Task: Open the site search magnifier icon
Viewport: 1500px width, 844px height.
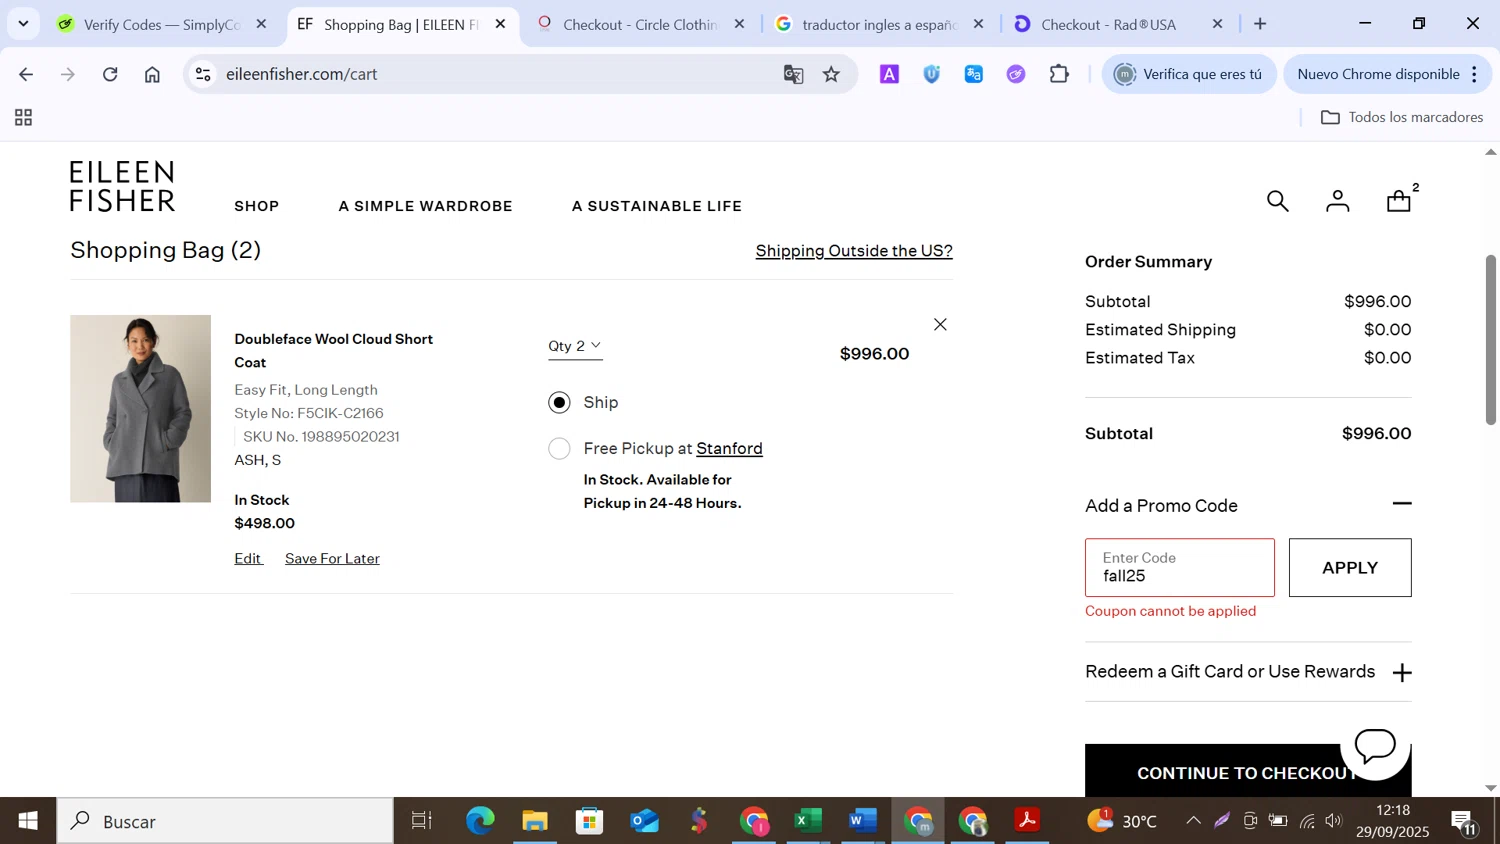Action: pyautogui.click(x=1277, y=201)
